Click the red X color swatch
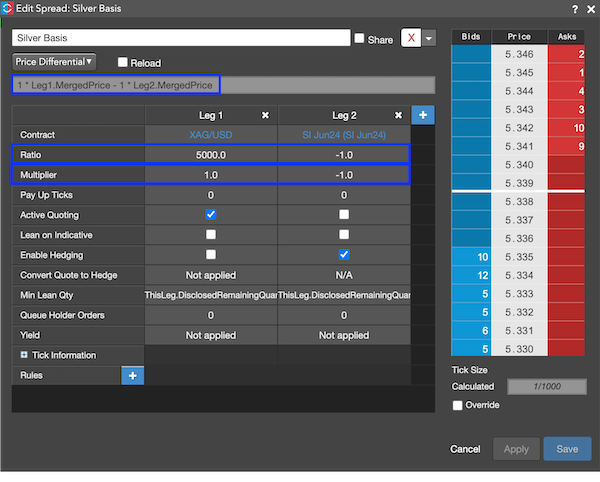The width and height of the screenshot is (600, 482). point(411,38)
